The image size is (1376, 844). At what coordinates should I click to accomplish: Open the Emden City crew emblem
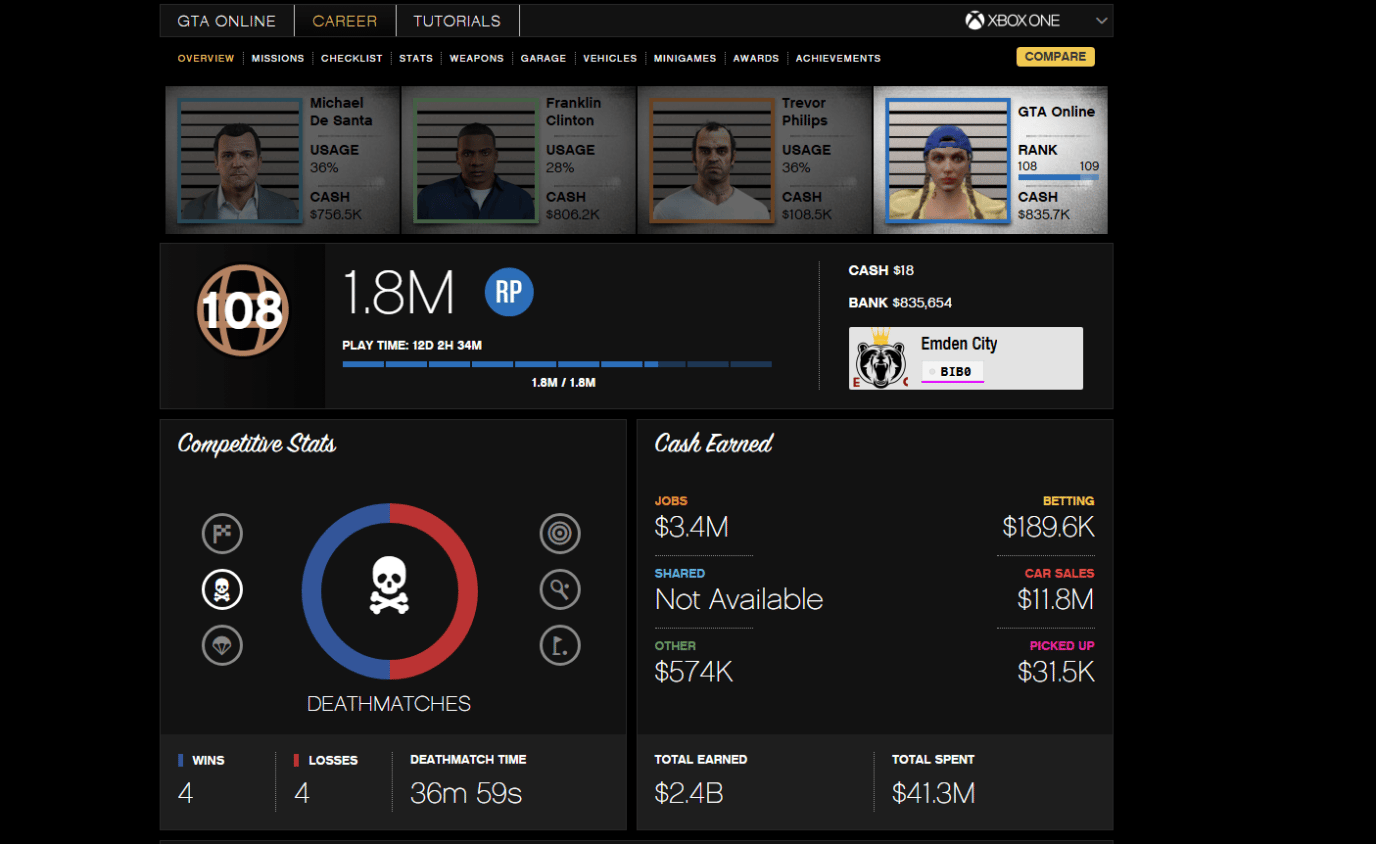(880, 358)
